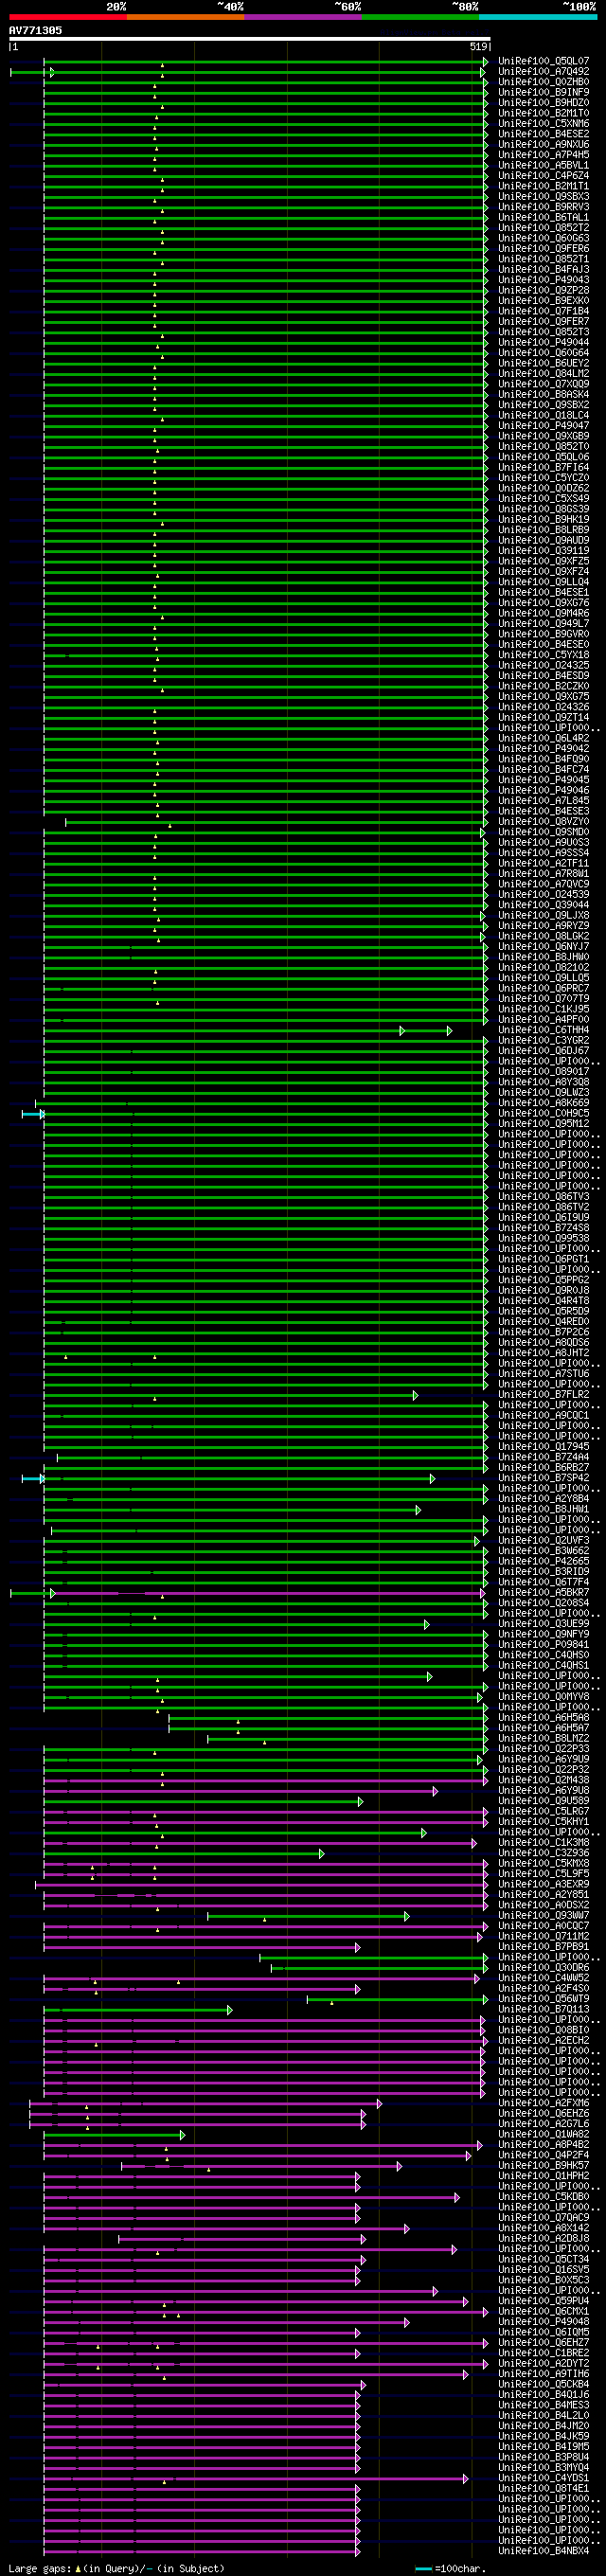The height and width of the screenshot is (2576, 606).
Task: Open hit UniRef100_C0H9C5
Action: 544,1113
